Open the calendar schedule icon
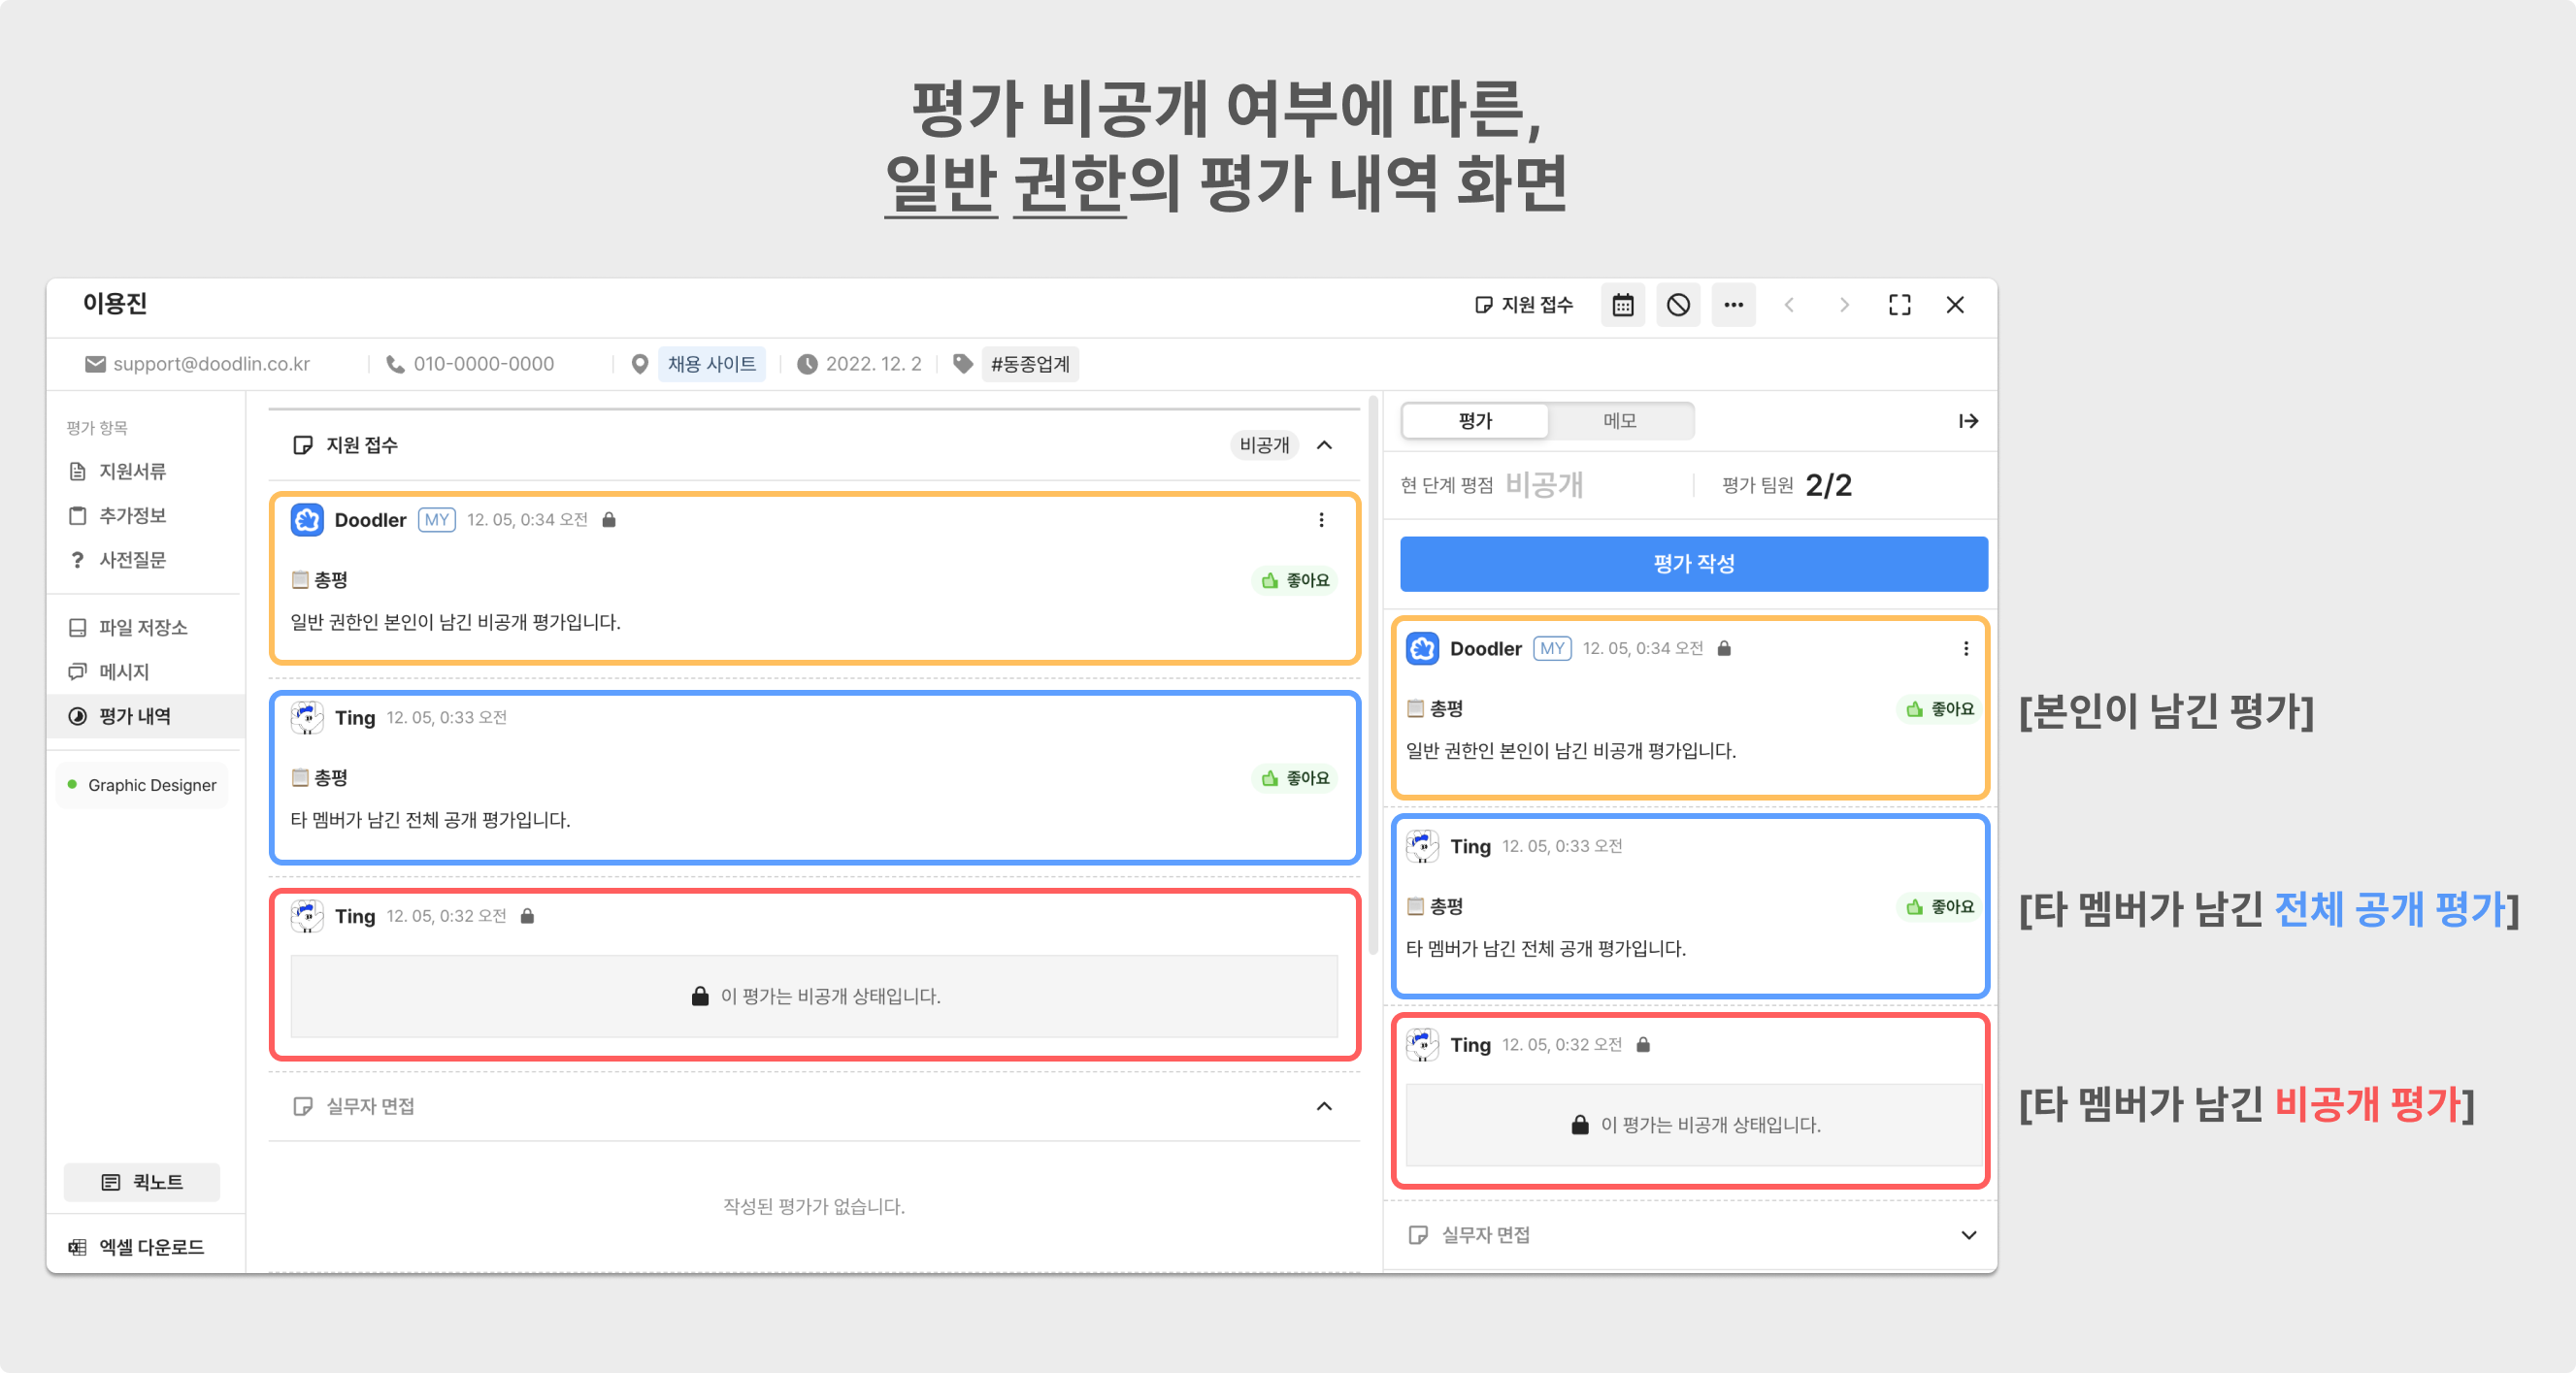 tap(1622, 305)
